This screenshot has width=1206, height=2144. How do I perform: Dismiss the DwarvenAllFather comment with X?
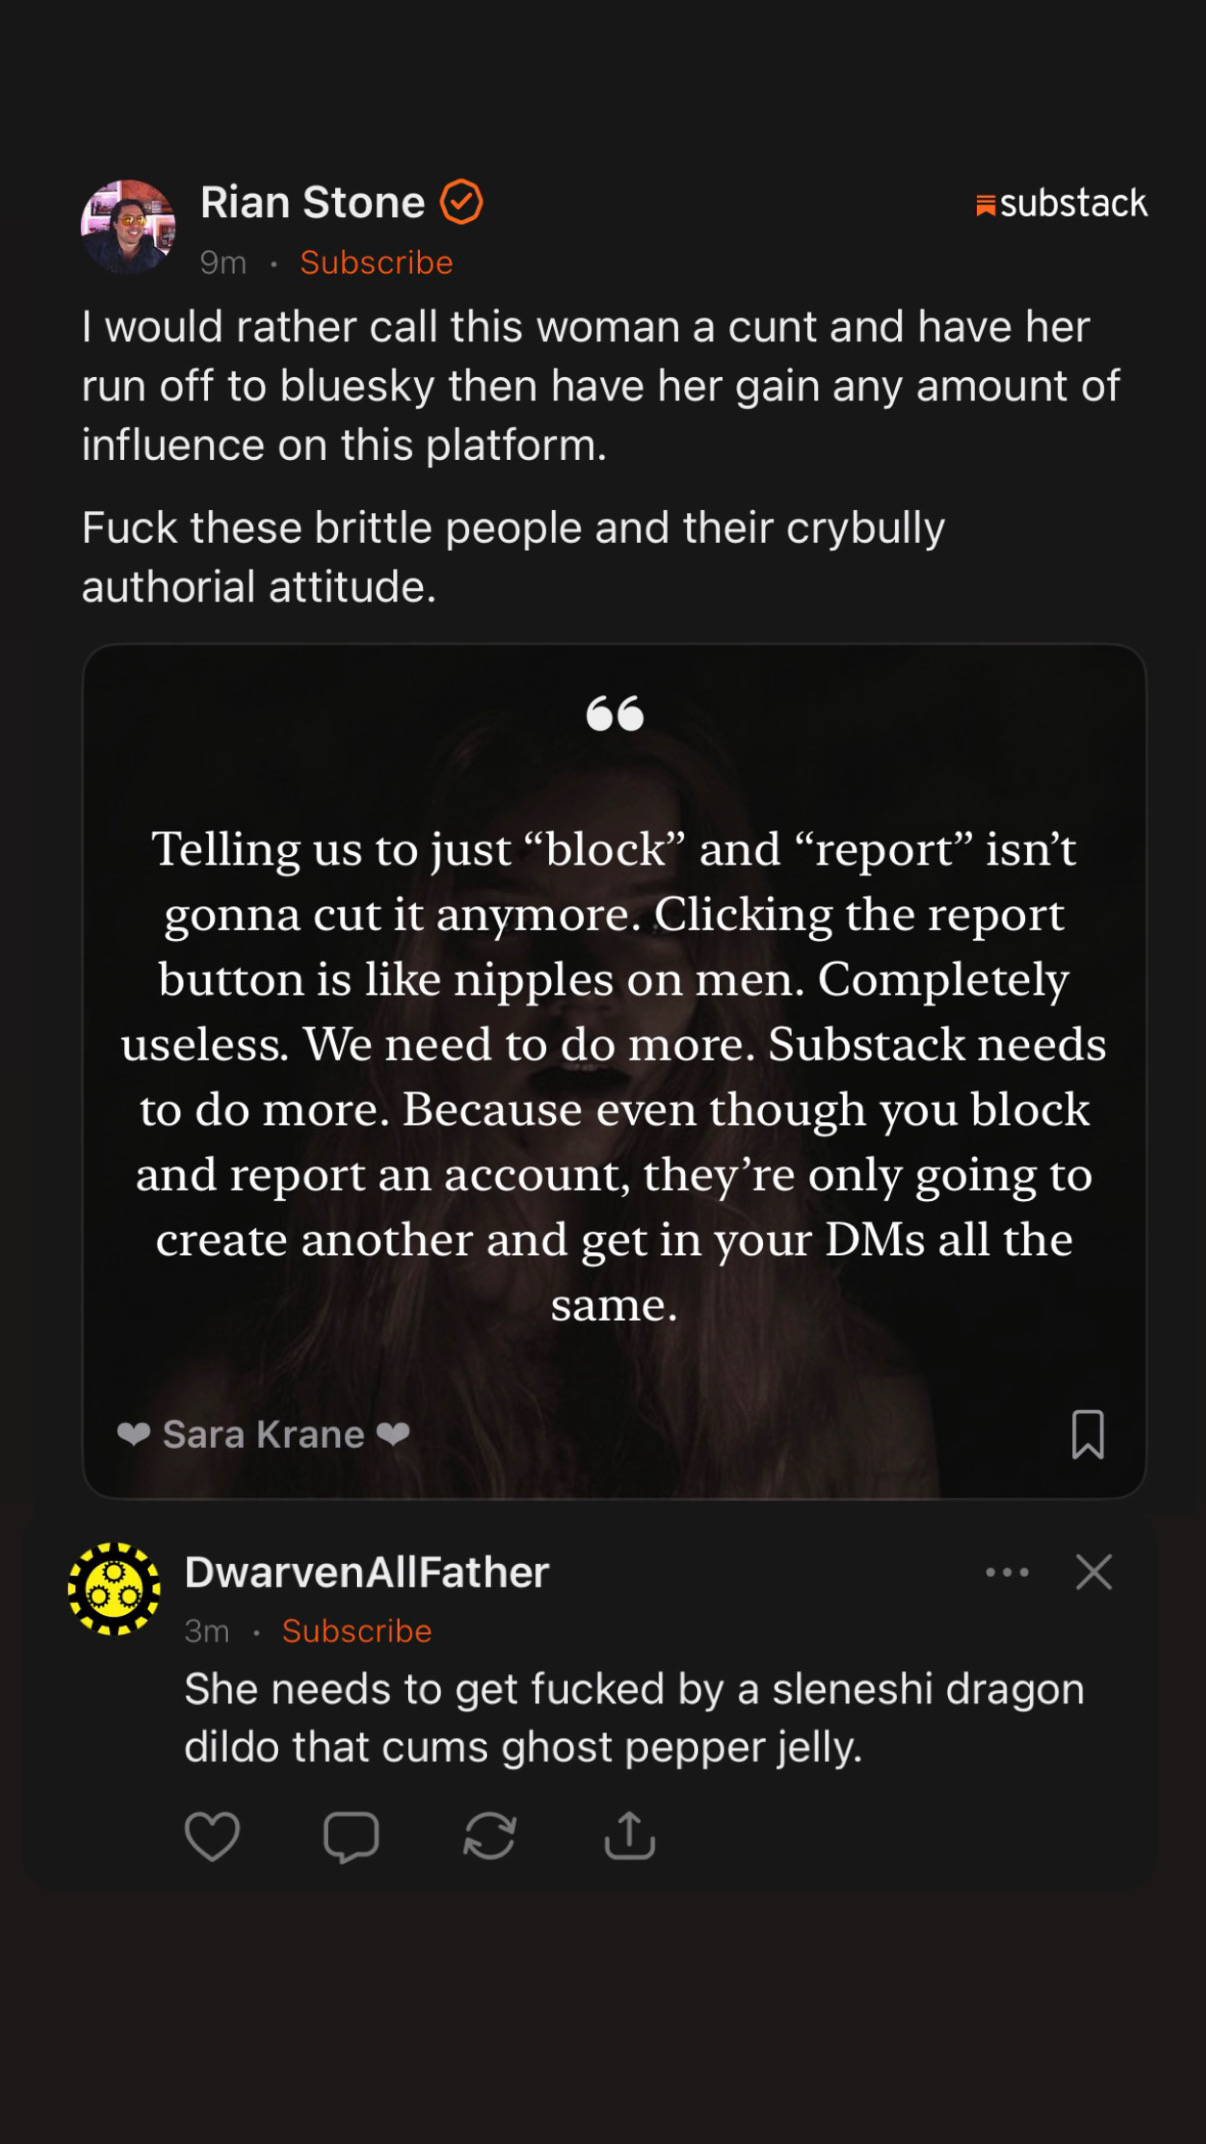click(1094, 1572)
